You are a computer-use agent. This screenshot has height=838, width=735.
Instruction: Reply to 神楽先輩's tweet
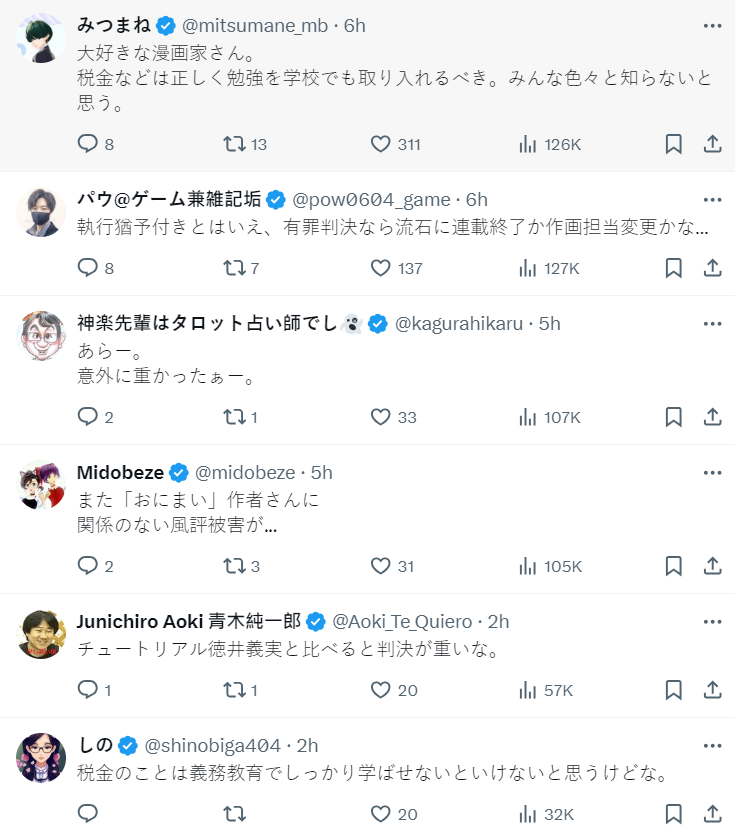pos(89,417)
